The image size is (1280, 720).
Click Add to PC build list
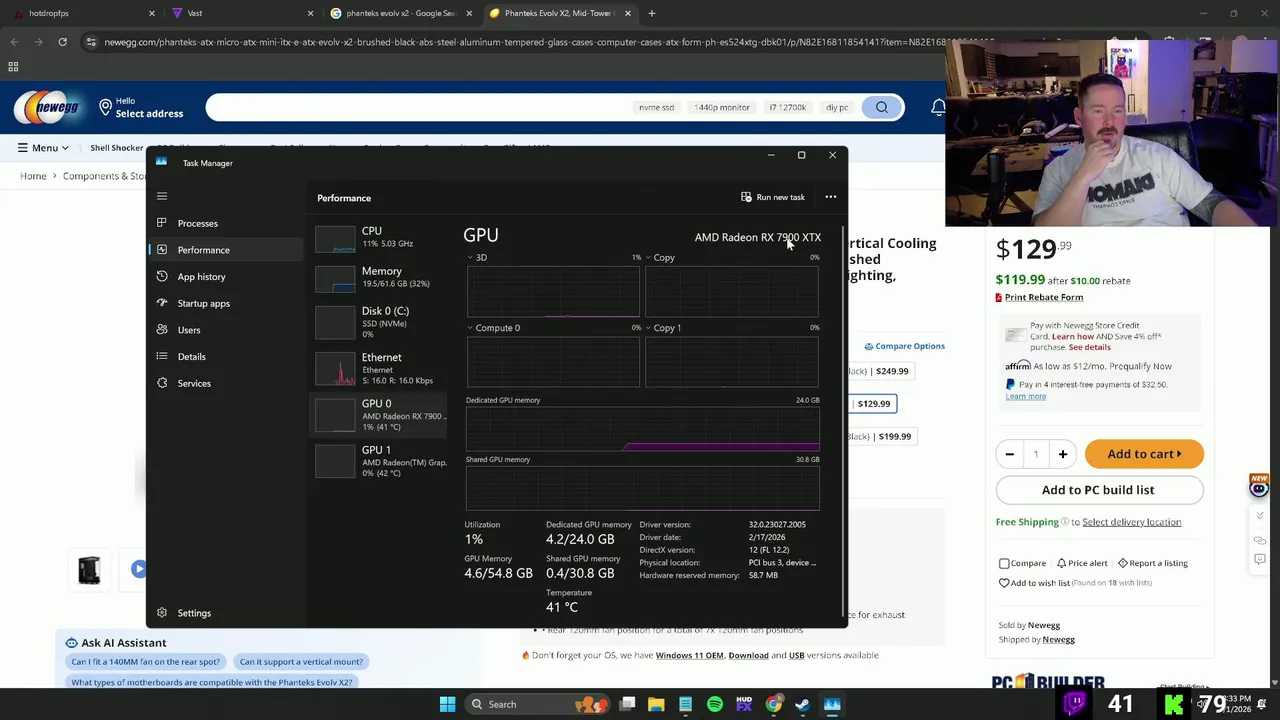(x=1098, y=490)
